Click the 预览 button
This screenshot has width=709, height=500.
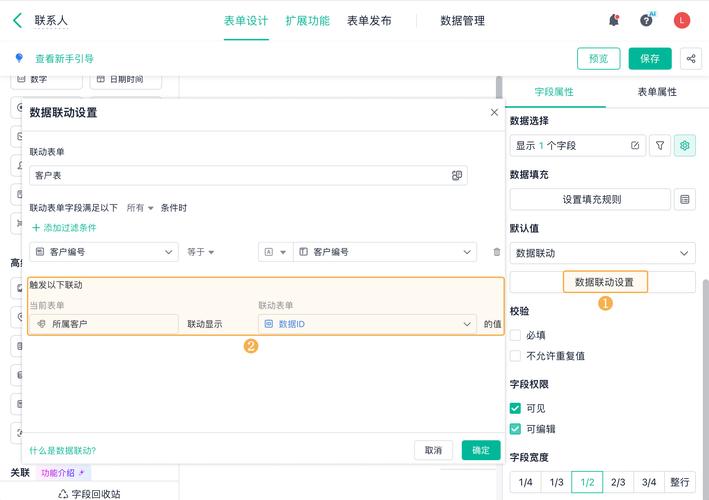(599, 59)
